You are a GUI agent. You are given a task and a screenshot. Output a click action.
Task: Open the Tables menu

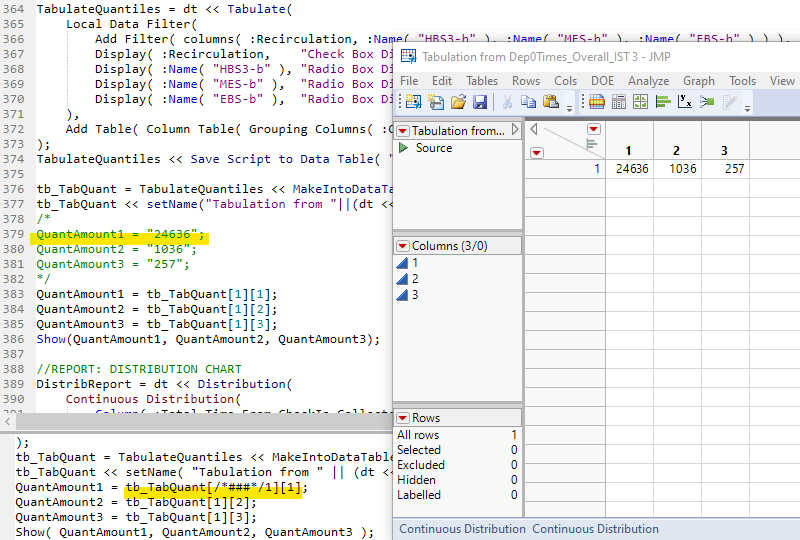[482, 81]
